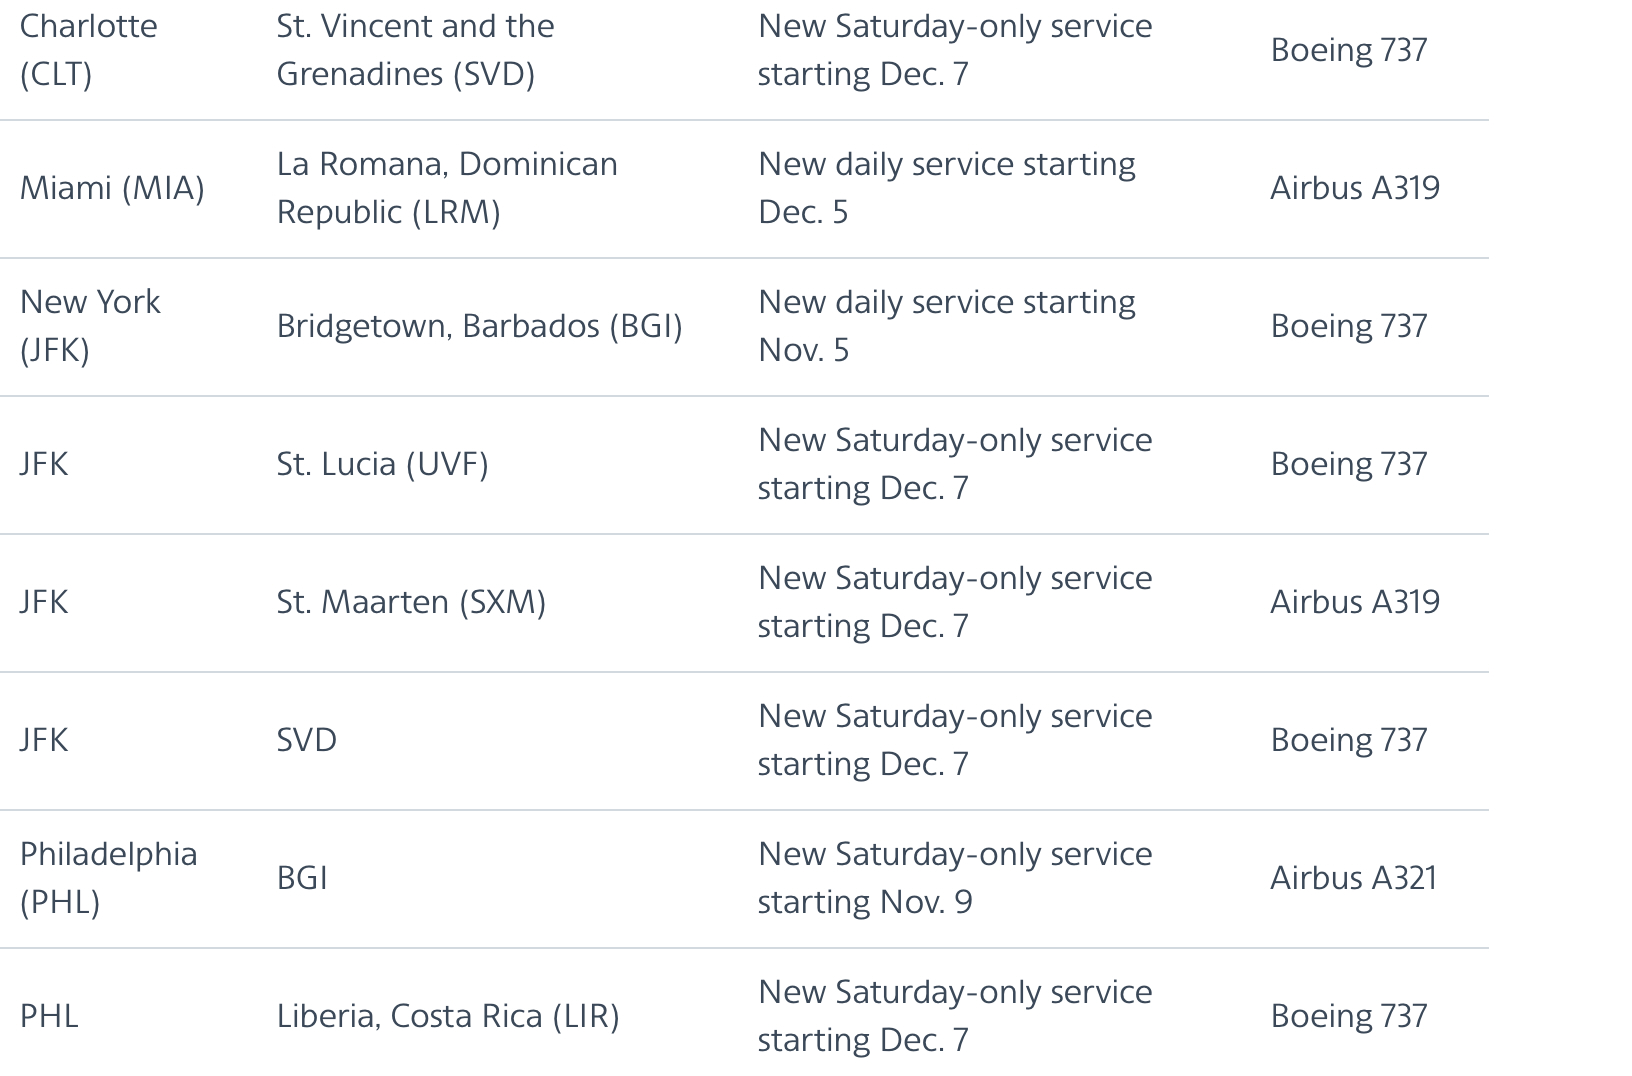Click St. Vincent and the Grenadines (SVD) destination
This screenshot has height=1076, width=1632.
[x=415, y=50]
